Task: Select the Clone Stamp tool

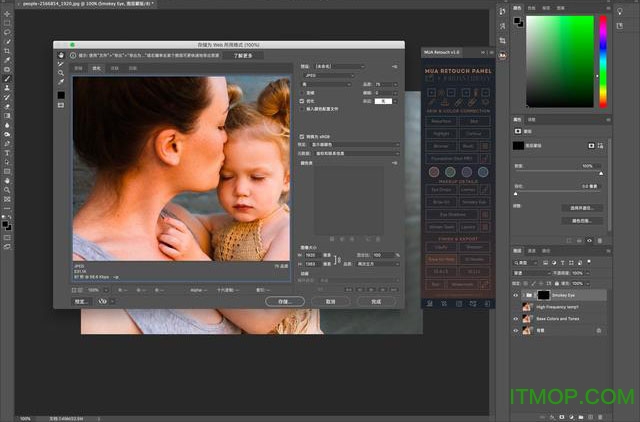Action: pos(7,88)
